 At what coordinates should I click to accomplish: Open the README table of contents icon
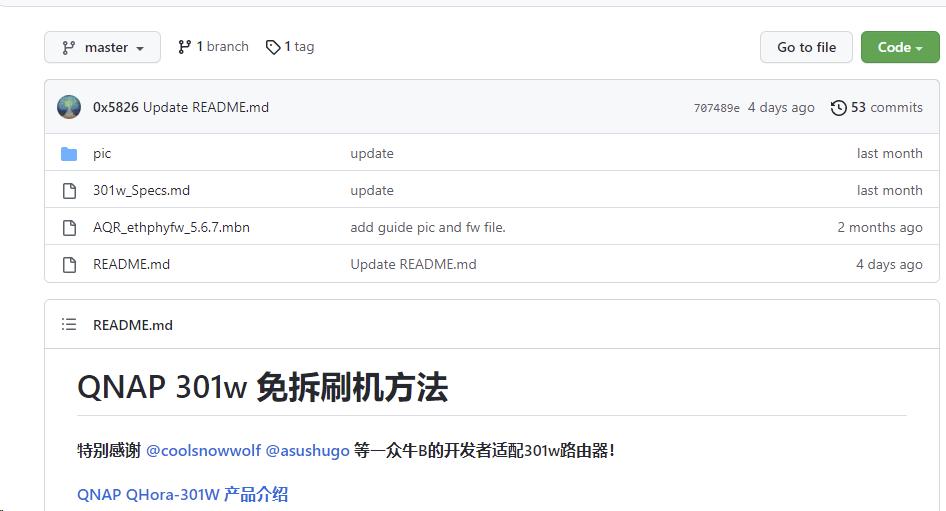(69, 325)
